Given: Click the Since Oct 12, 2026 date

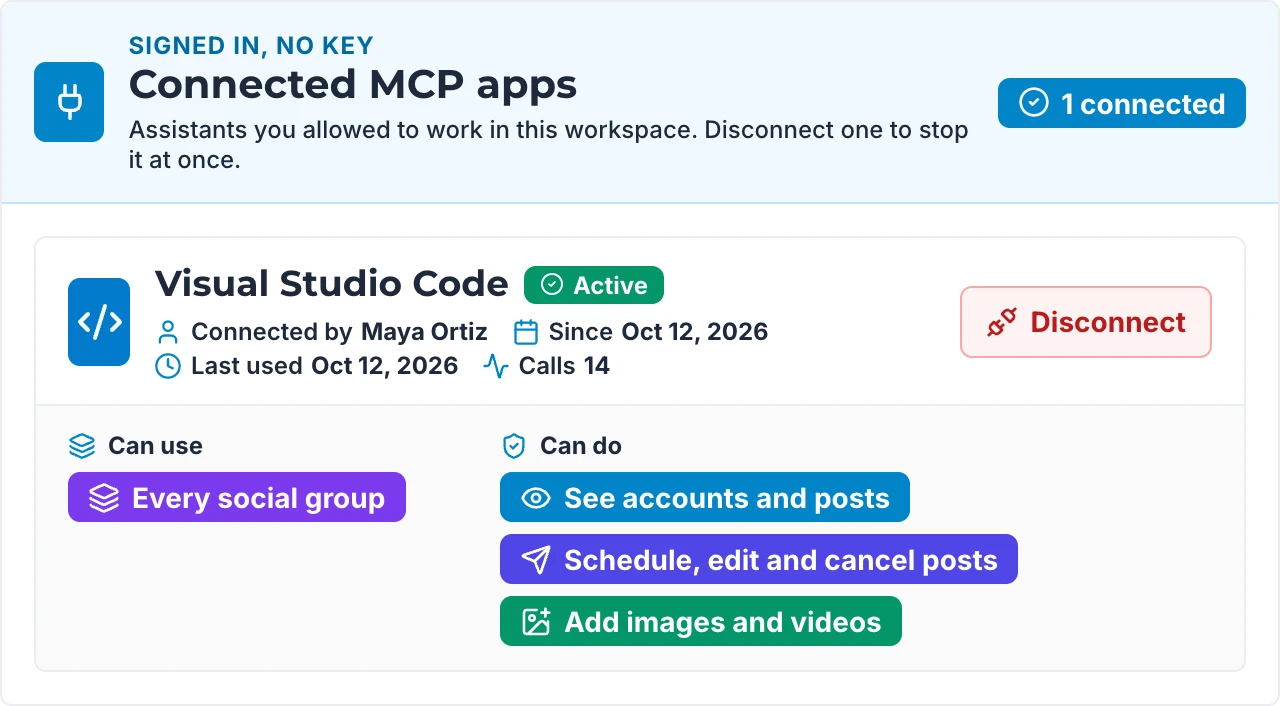Looking at the screenshot, I should 695,332.
